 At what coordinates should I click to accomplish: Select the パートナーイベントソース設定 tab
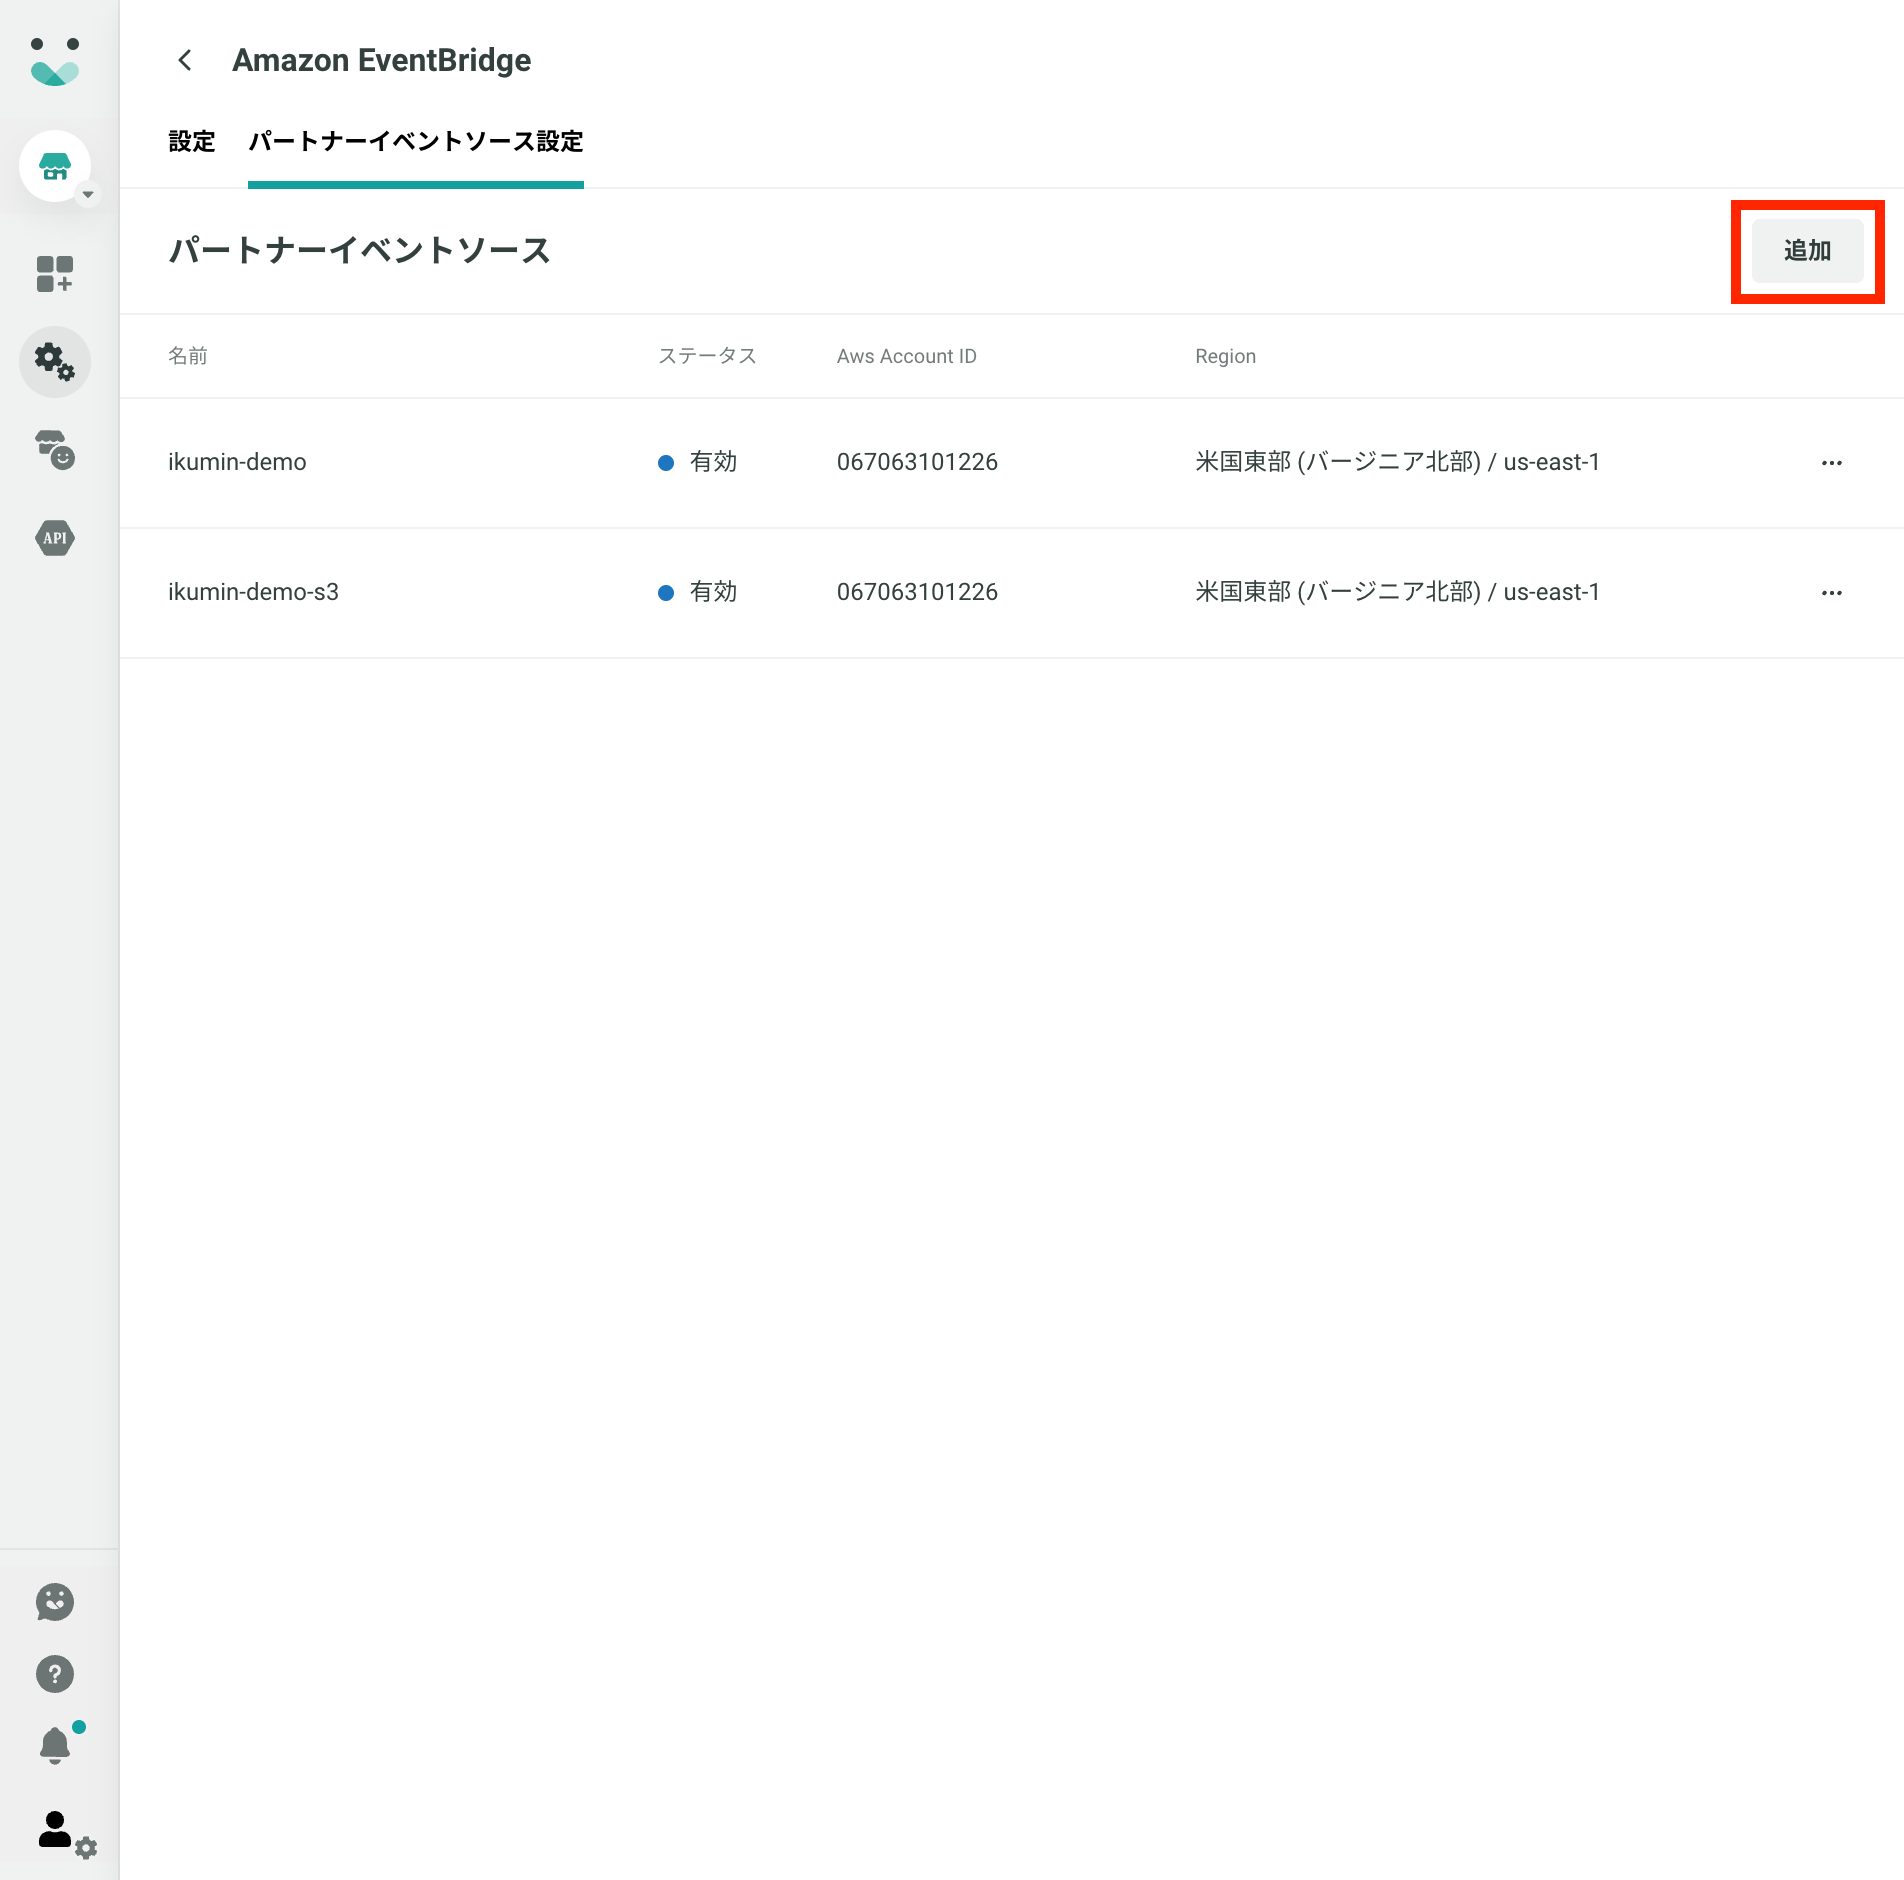416,141
